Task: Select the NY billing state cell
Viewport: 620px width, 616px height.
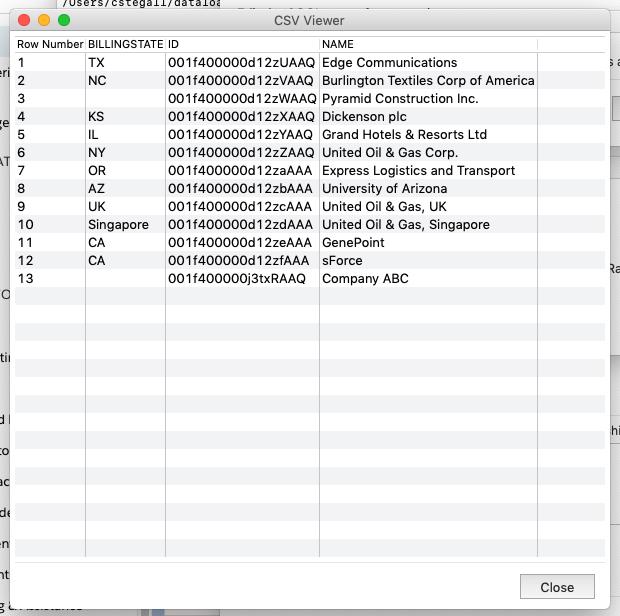Action: [125, 153]
